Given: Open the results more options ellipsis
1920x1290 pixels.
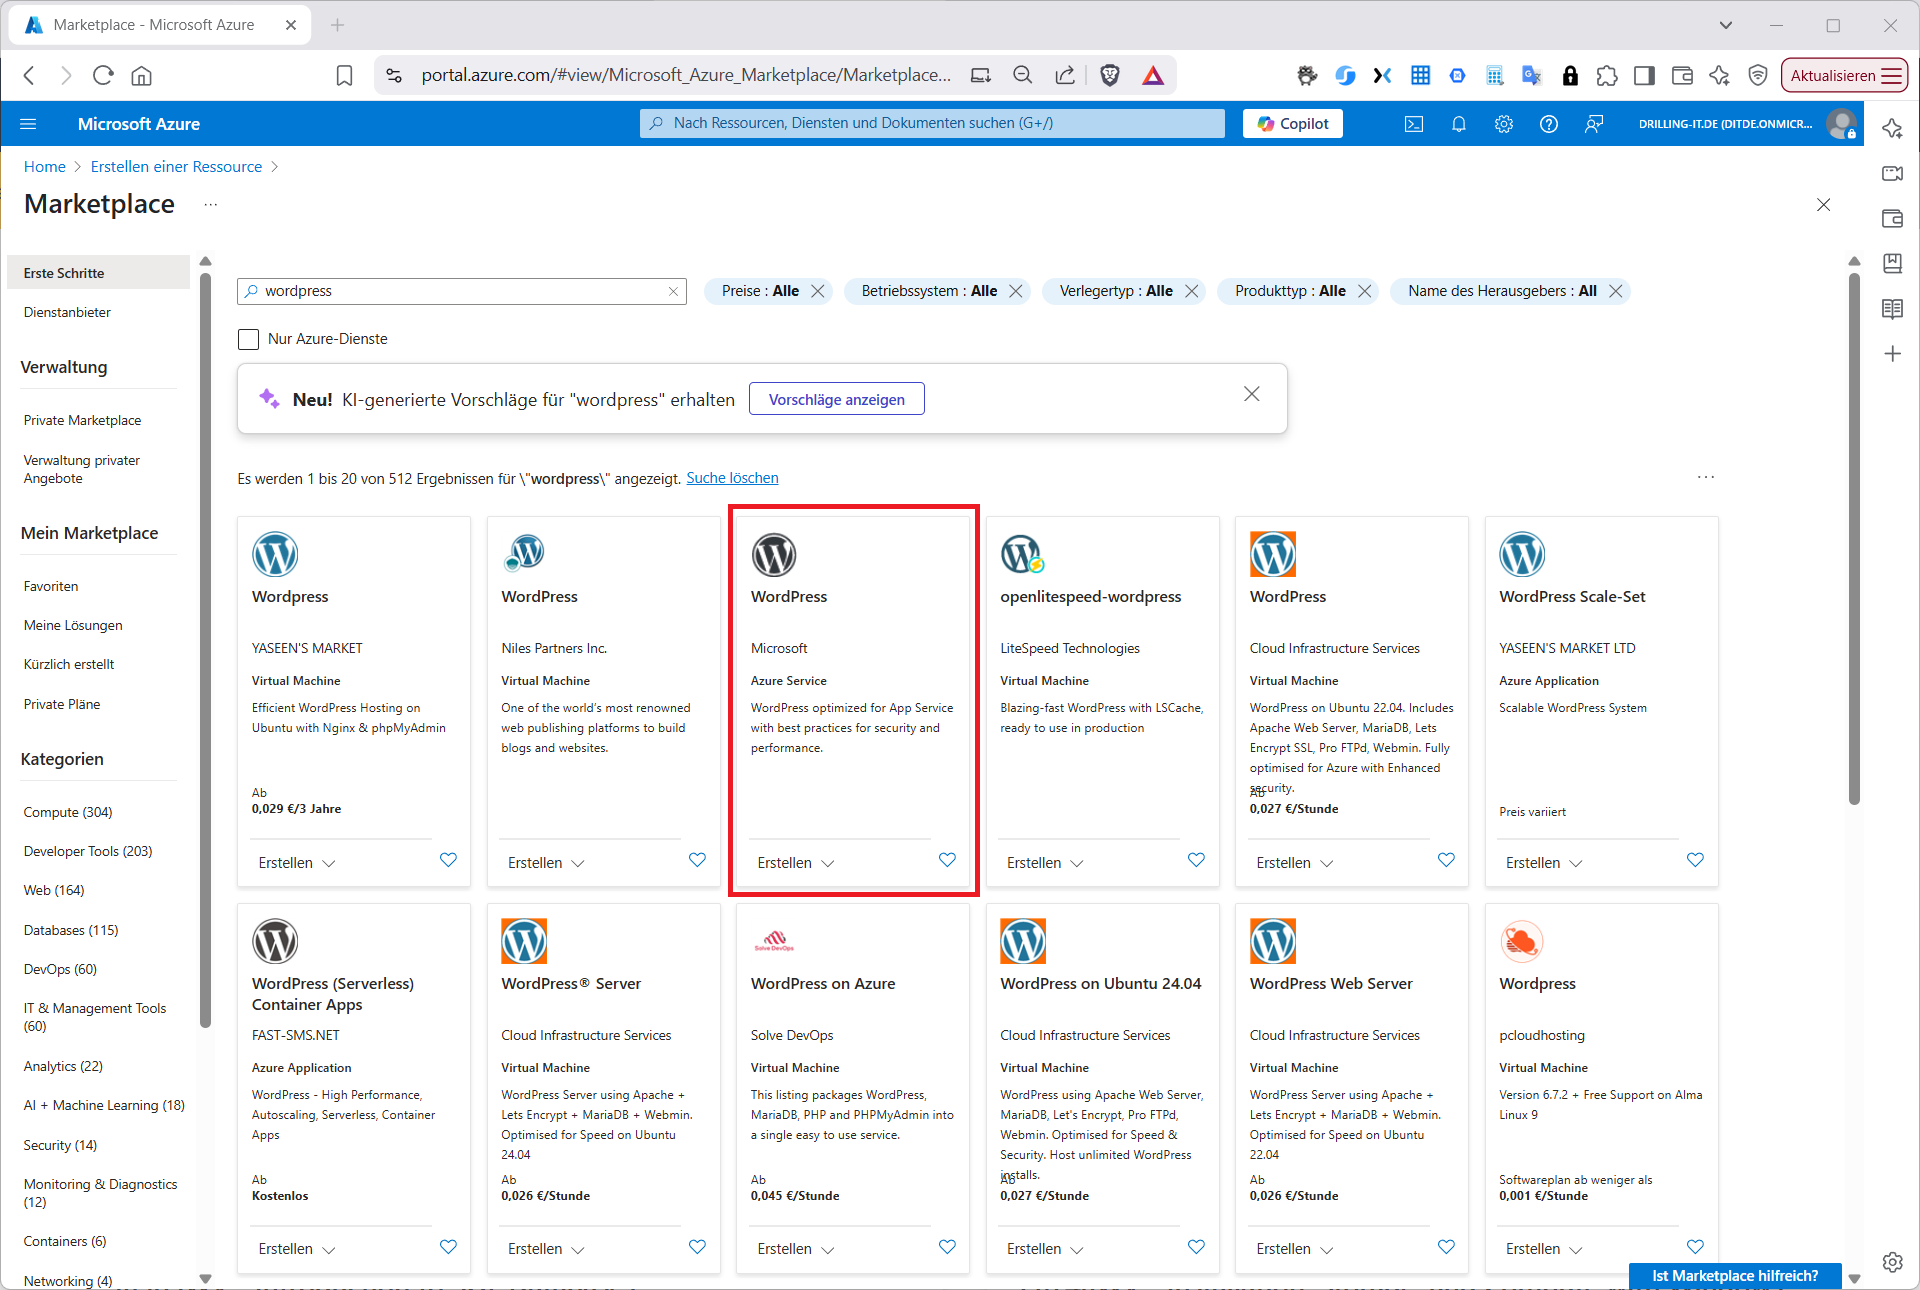Looking at the screenshot, I should pyautogui.click(x=1705, y=477).
